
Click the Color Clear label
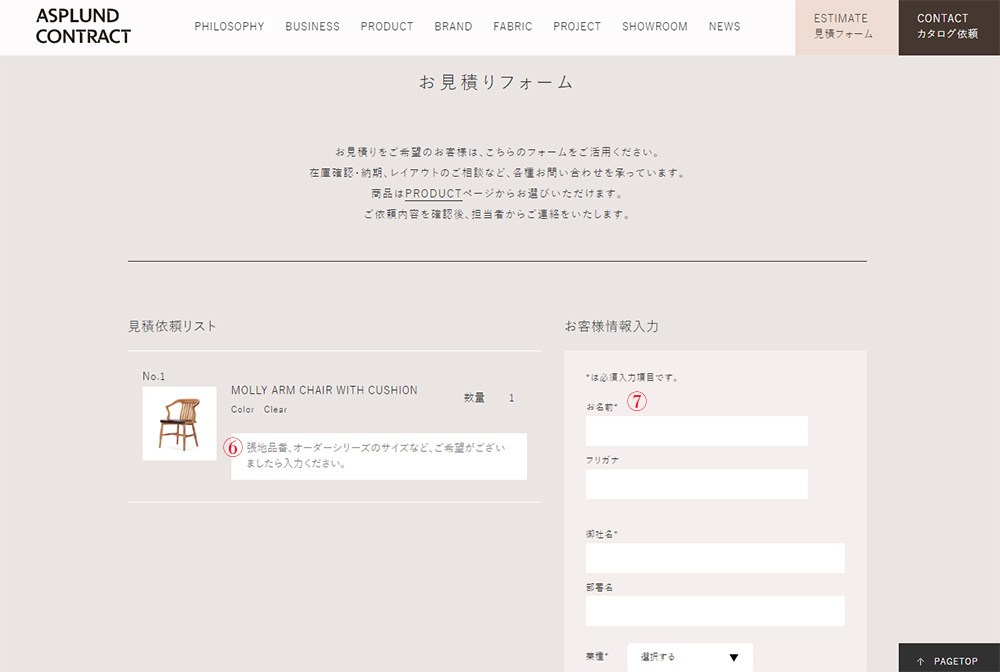point(259,409)
